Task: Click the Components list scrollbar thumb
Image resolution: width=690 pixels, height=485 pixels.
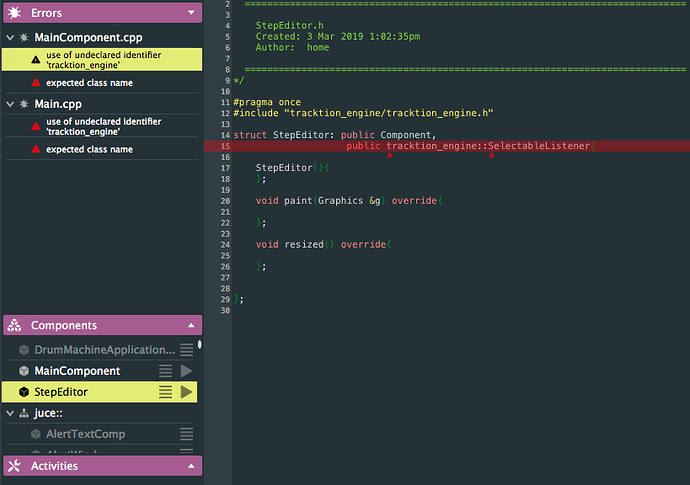Action: tap(200, 344)
